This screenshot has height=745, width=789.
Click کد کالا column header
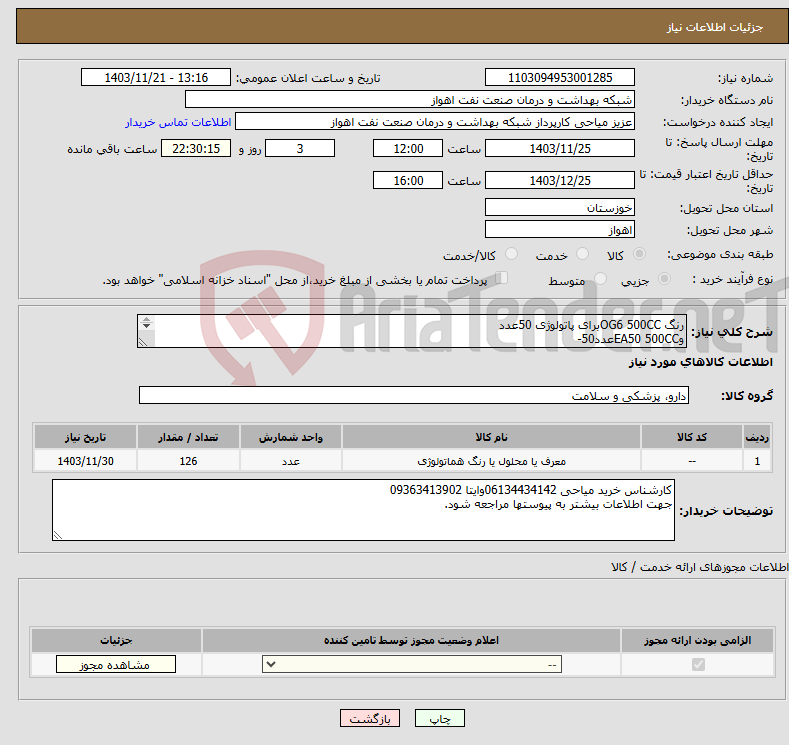point(692,437)
